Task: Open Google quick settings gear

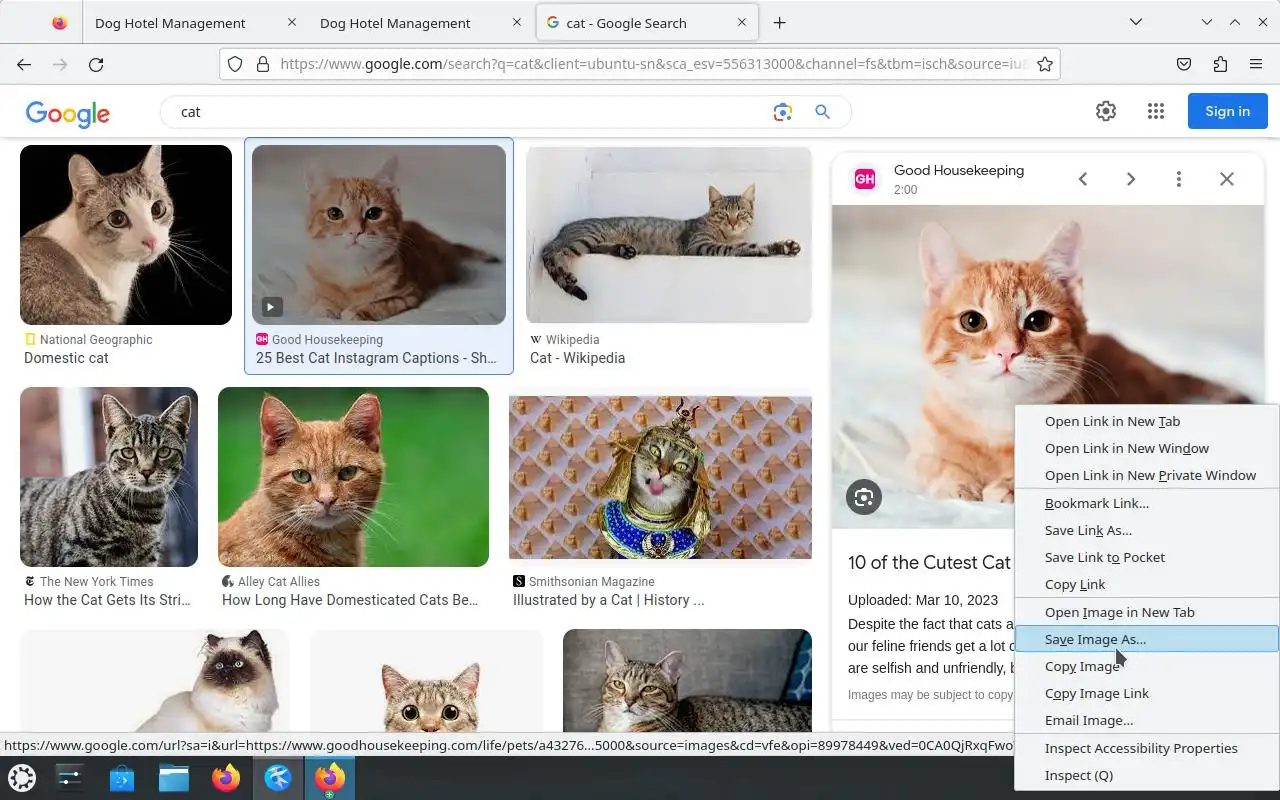Action: pos(1106,111)
